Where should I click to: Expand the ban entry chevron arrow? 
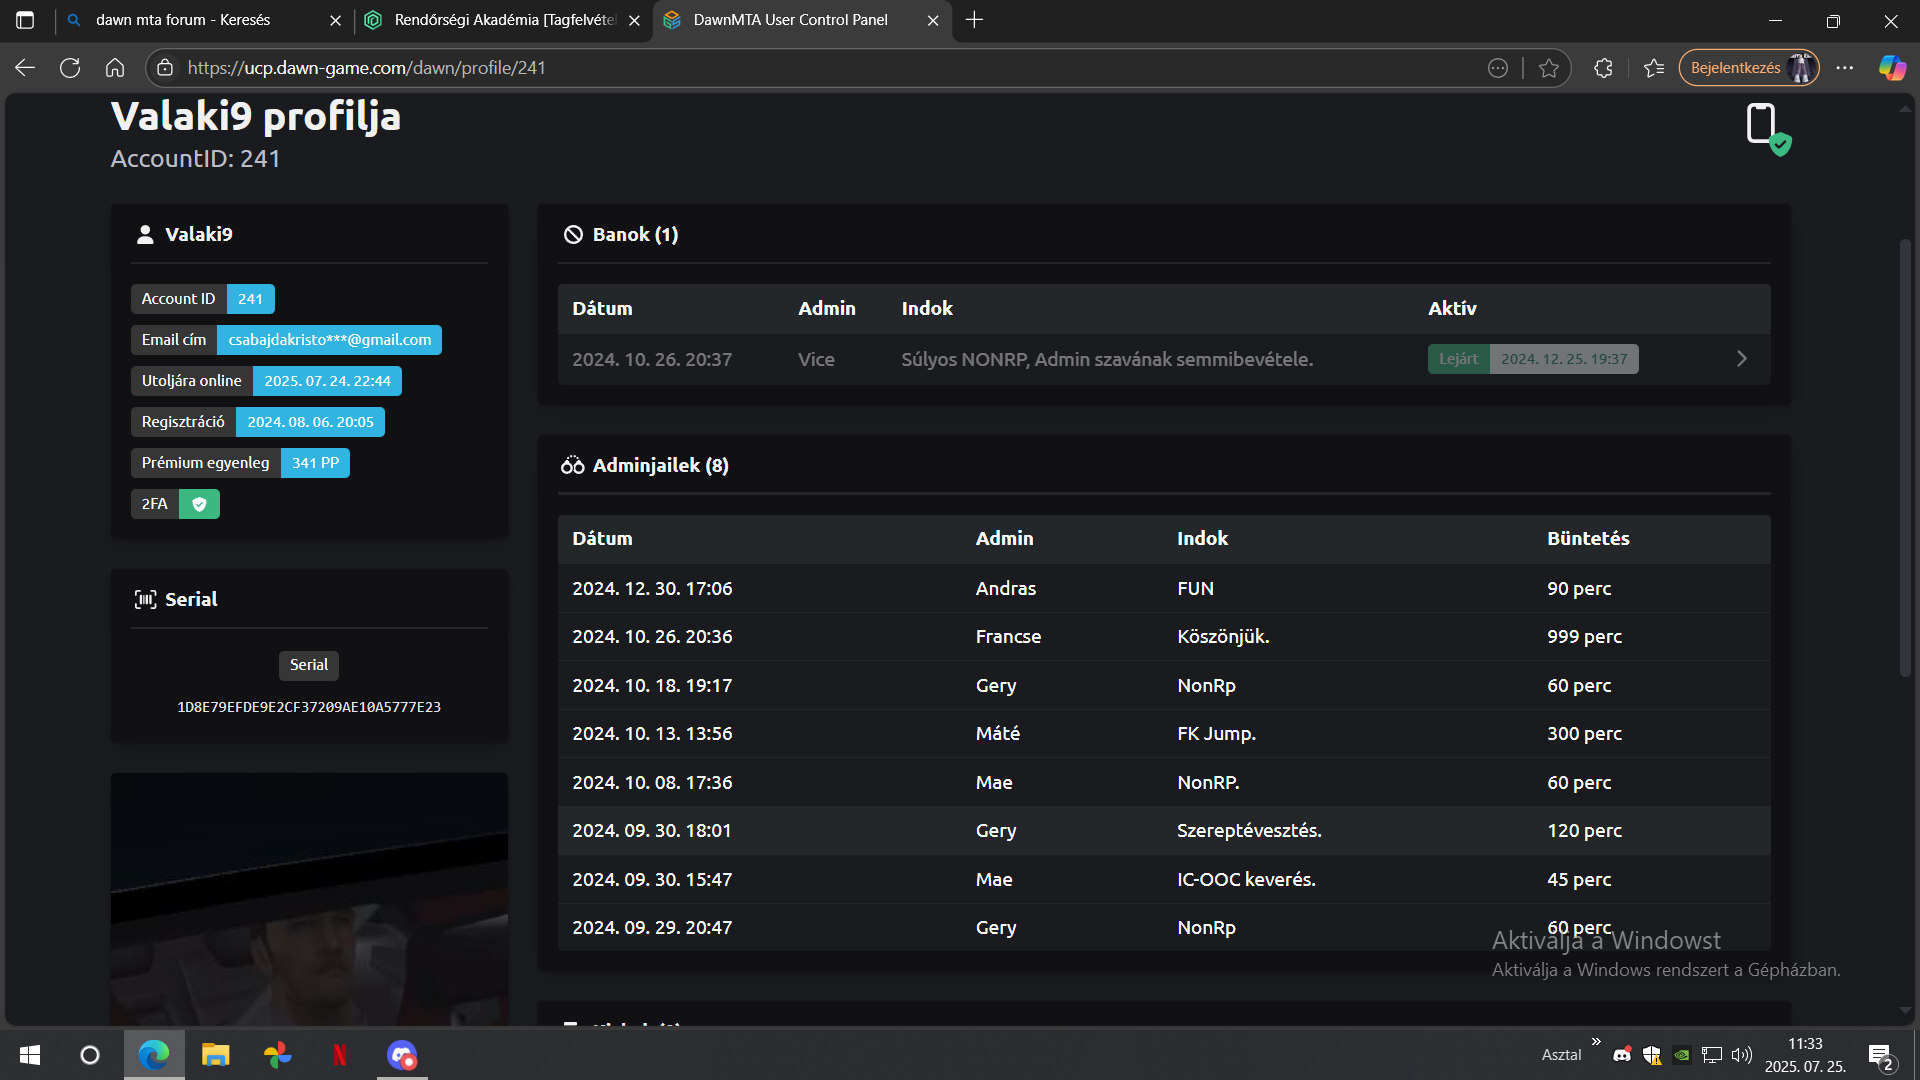pyautogui.click(x=1741, y=359)
